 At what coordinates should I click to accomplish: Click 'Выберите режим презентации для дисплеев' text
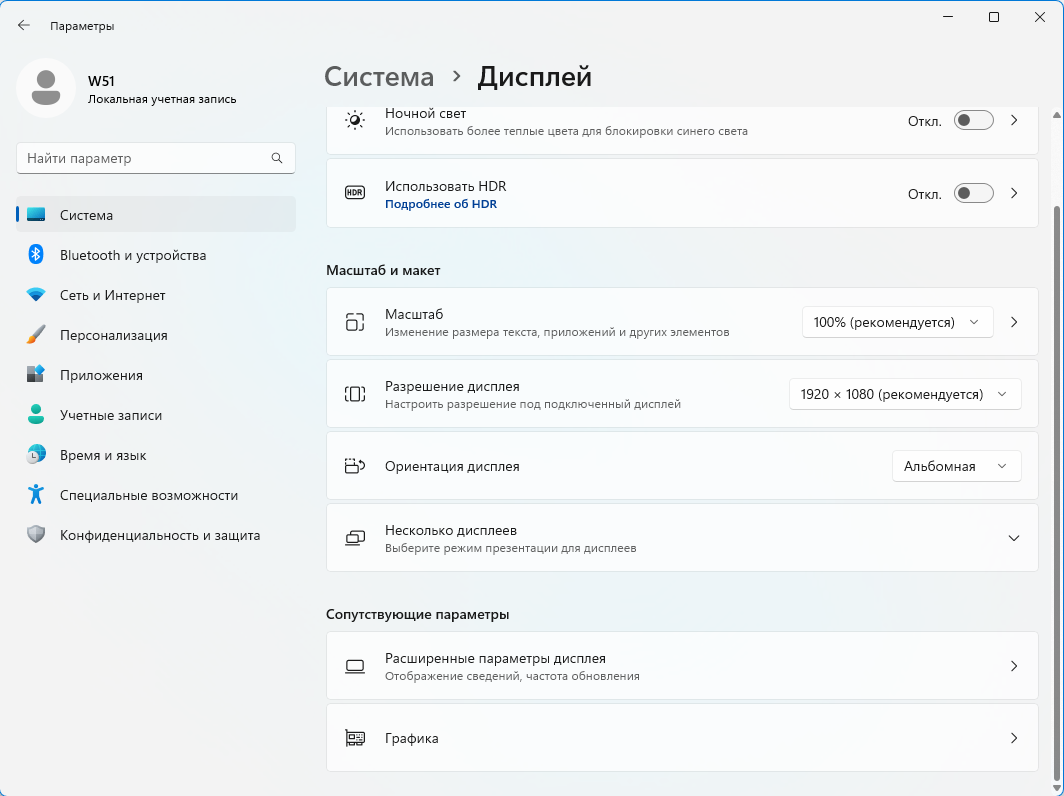pyautogui.click(x=510, y=548)
